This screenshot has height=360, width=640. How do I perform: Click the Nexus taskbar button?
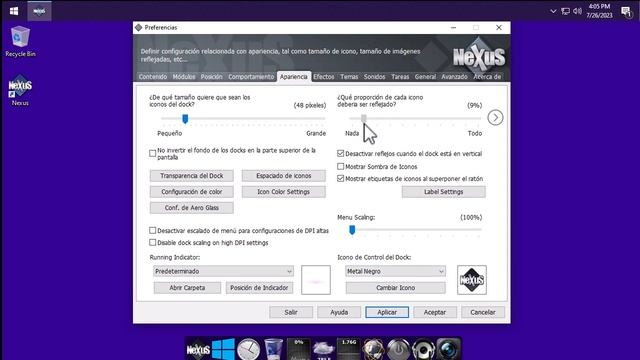tap(40, 11)
